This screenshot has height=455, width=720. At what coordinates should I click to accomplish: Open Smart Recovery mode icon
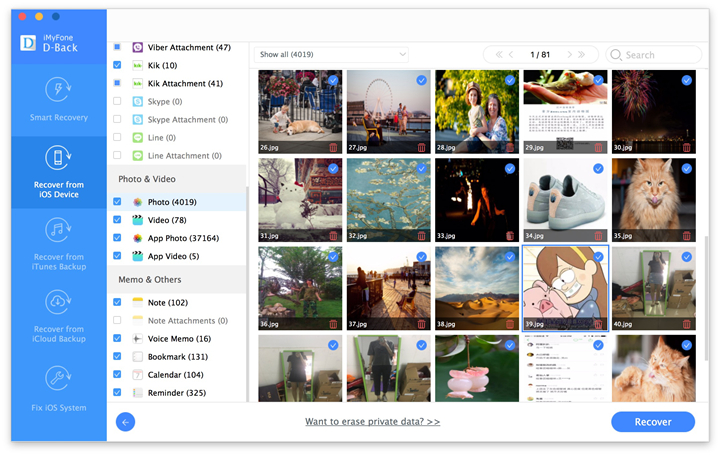pos(58,90)
